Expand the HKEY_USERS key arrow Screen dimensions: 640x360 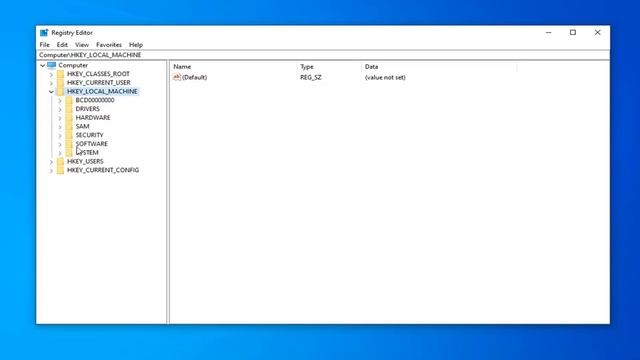click(x=51, y=162)
